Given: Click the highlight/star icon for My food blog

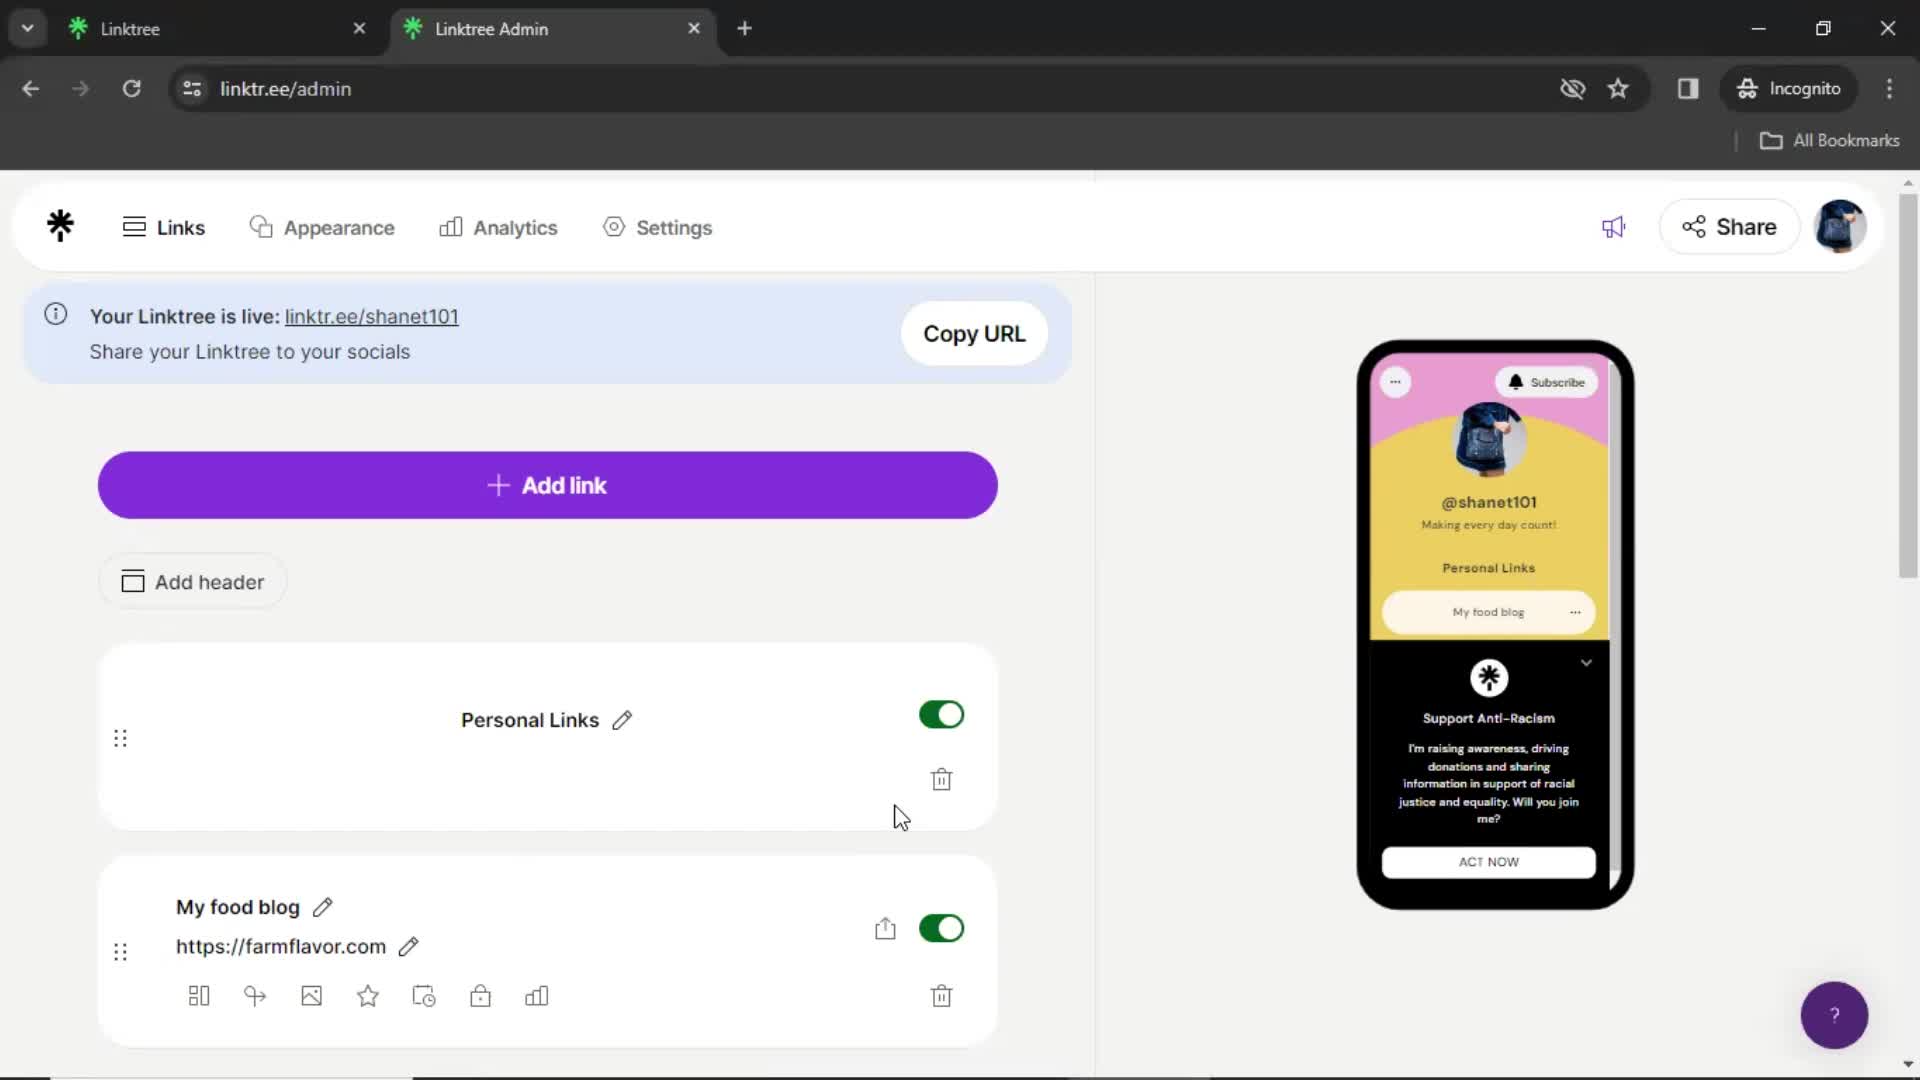Looking at the screenshot, I should coord(368,996).
